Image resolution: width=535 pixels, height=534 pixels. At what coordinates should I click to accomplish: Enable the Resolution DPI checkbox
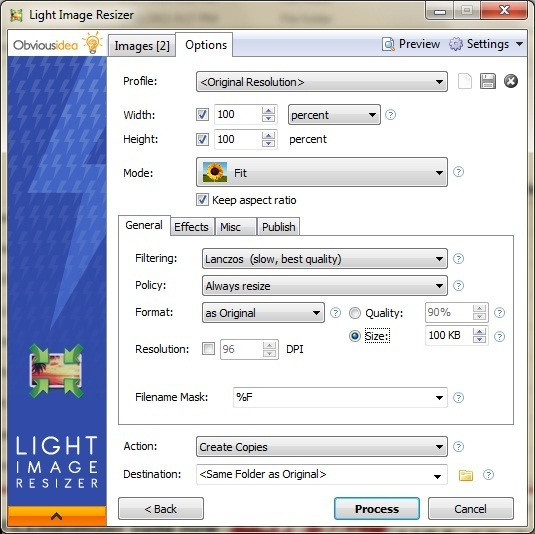pyautogui.click(x=208, y=349)
